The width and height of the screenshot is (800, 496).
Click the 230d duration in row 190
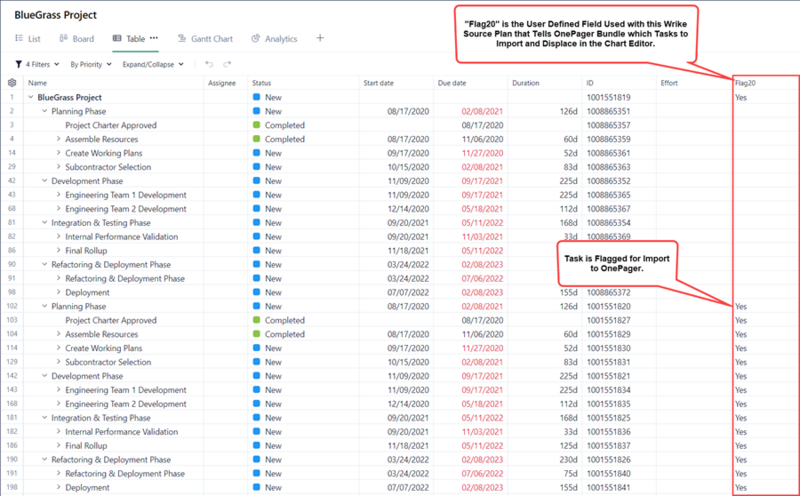click(568, 459)
